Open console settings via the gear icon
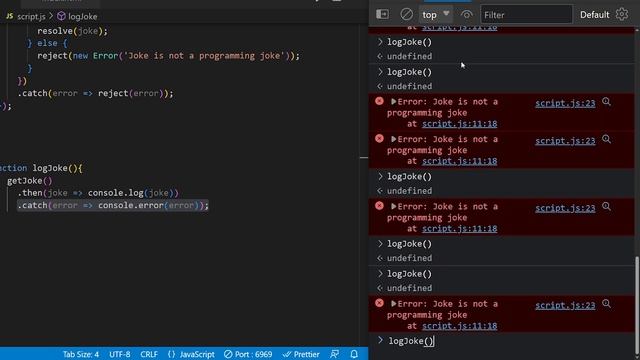This screenshot has height=360, width=640. [622, 14]
